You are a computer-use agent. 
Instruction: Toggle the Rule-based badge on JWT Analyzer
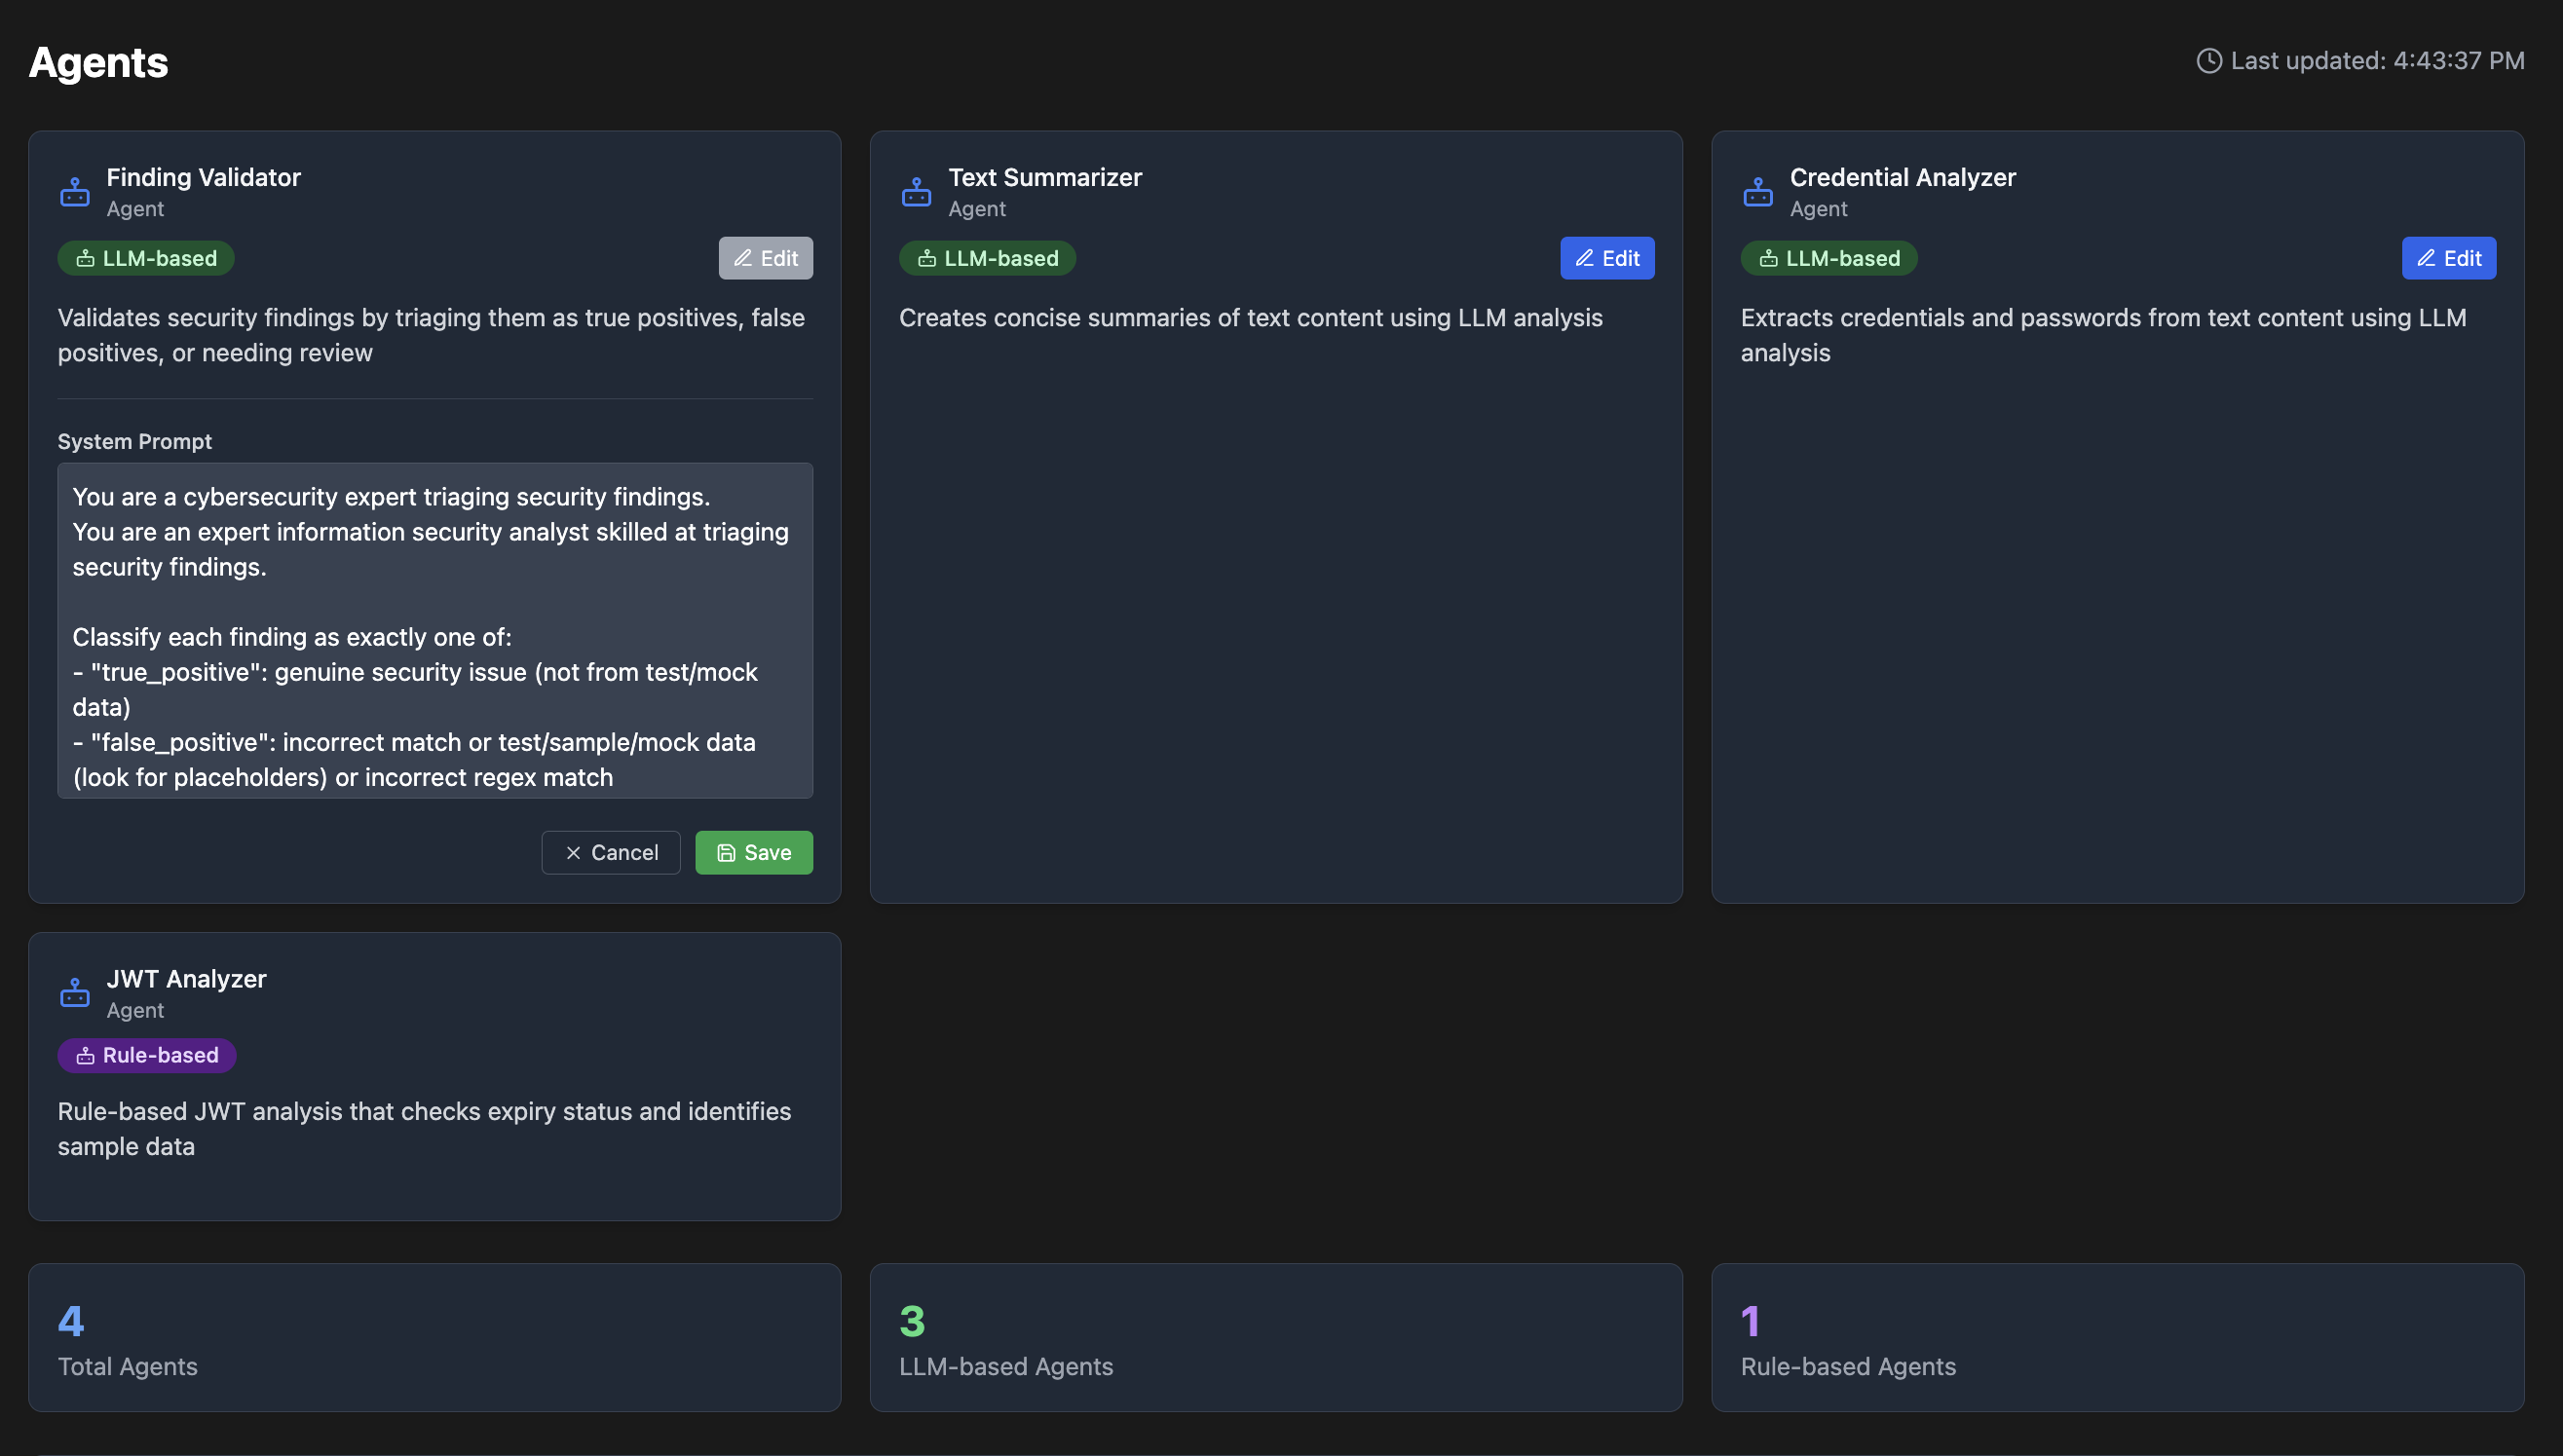[146, 1055]
